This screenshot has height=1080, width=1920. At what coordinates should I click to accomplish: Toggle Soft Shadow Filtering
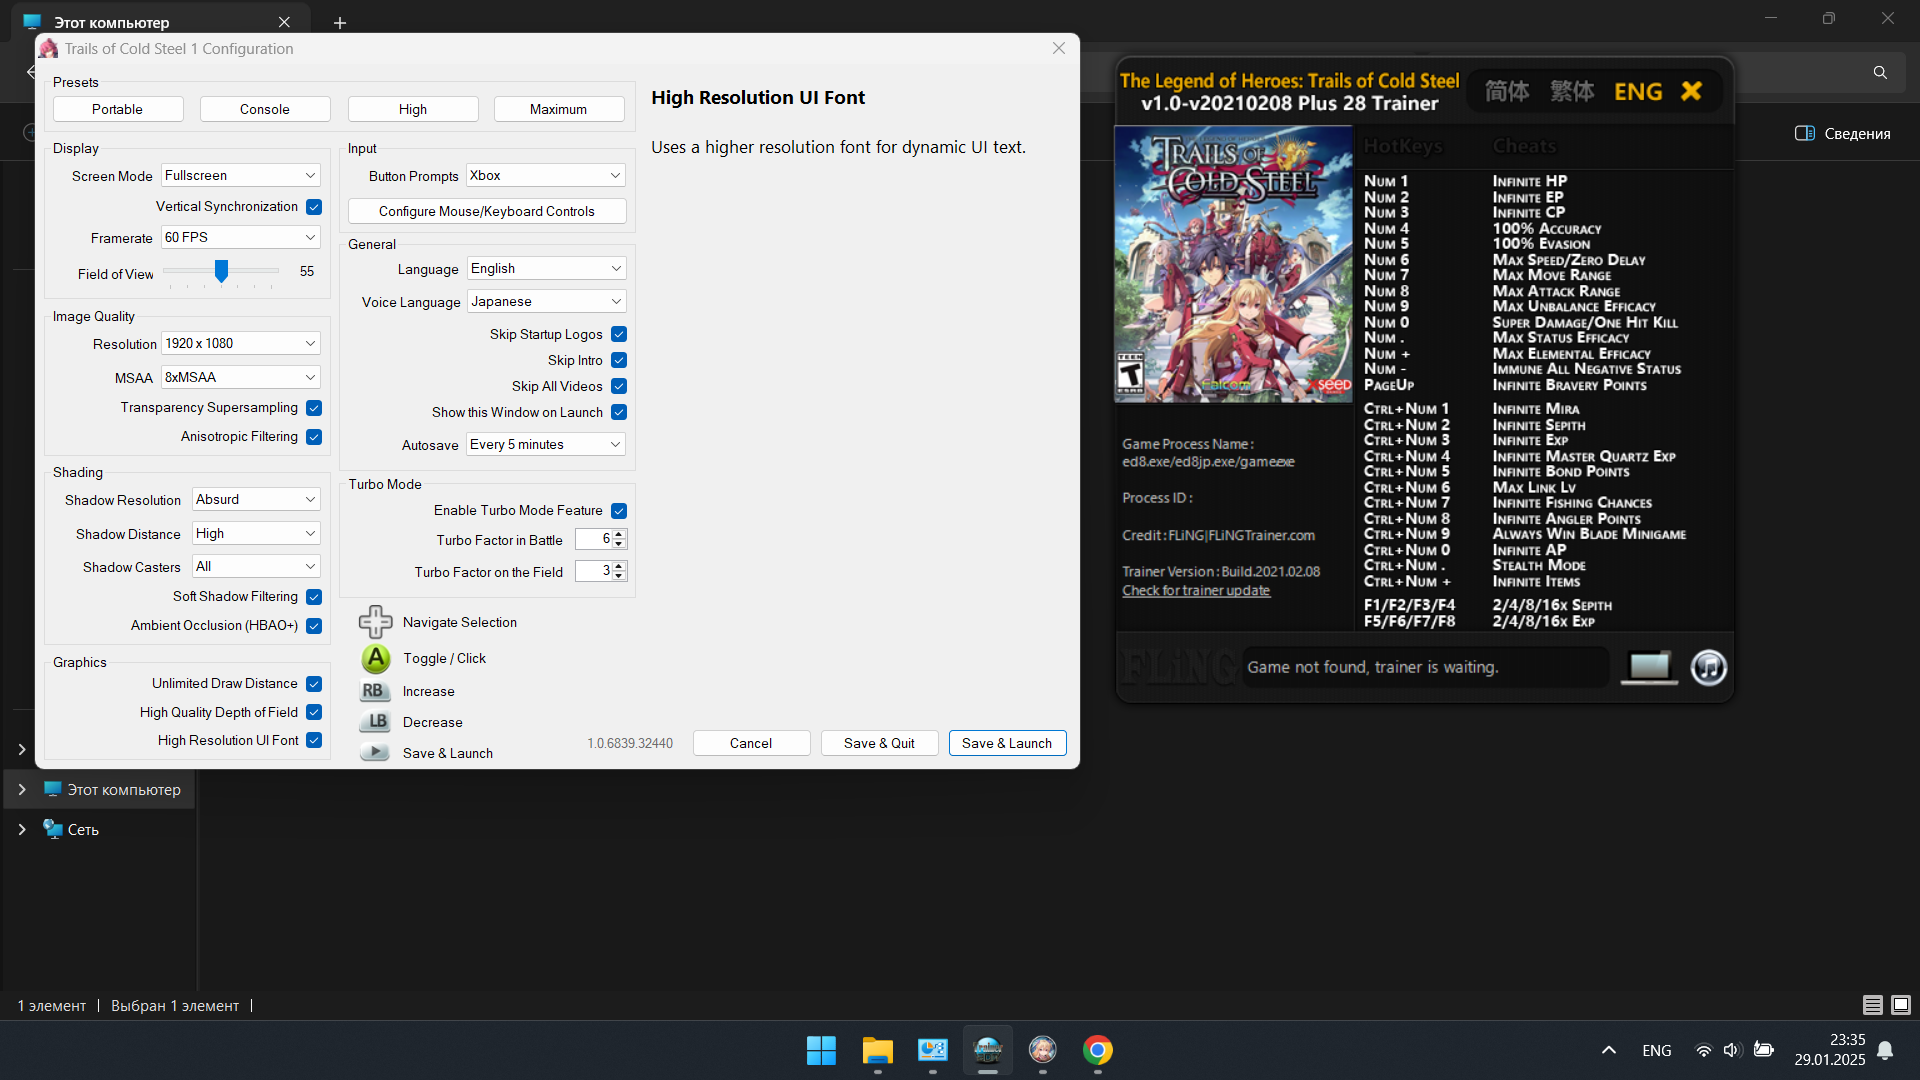(x=314, y=597)
